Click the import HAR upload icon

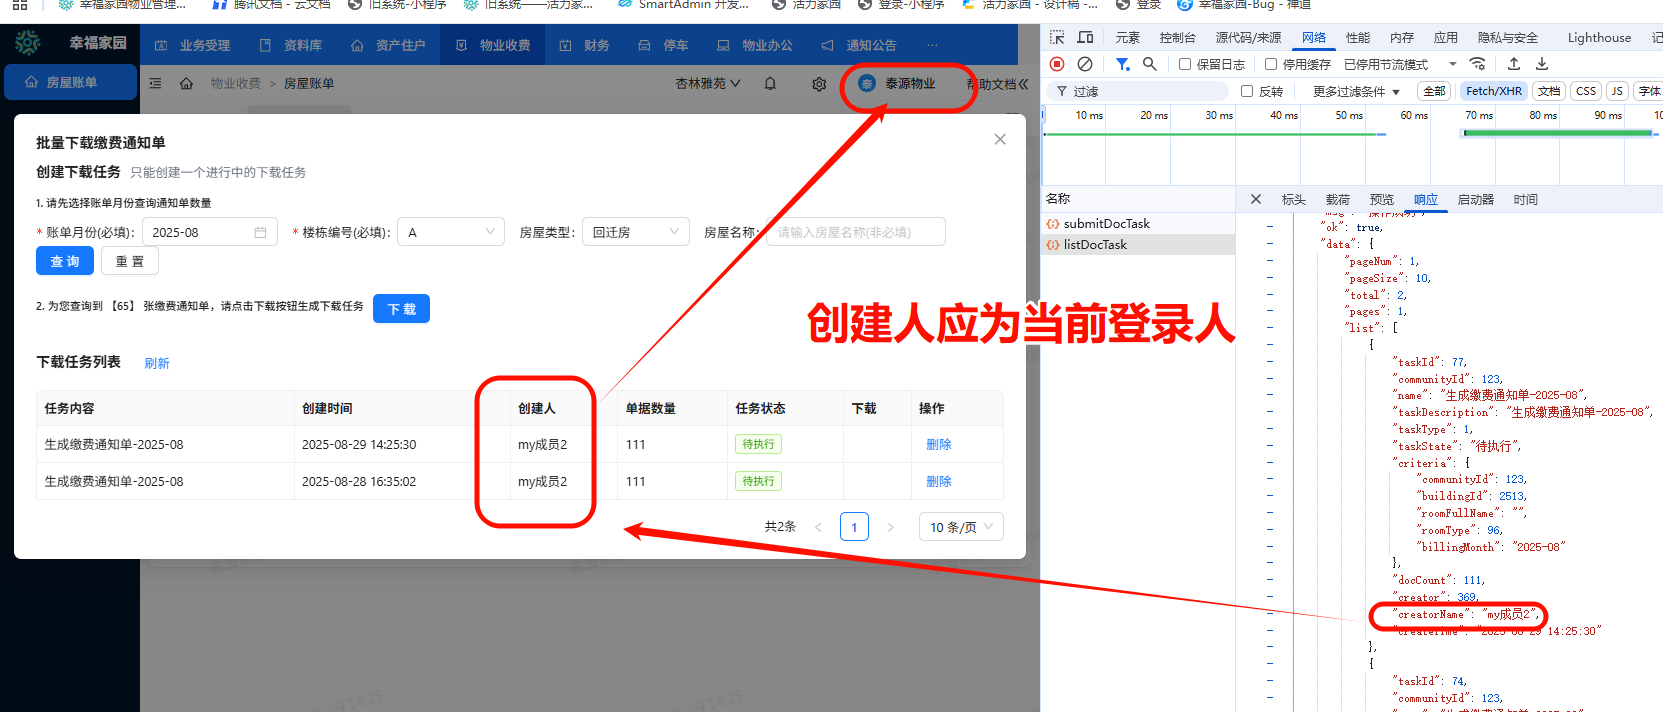tap(1514, 64)
